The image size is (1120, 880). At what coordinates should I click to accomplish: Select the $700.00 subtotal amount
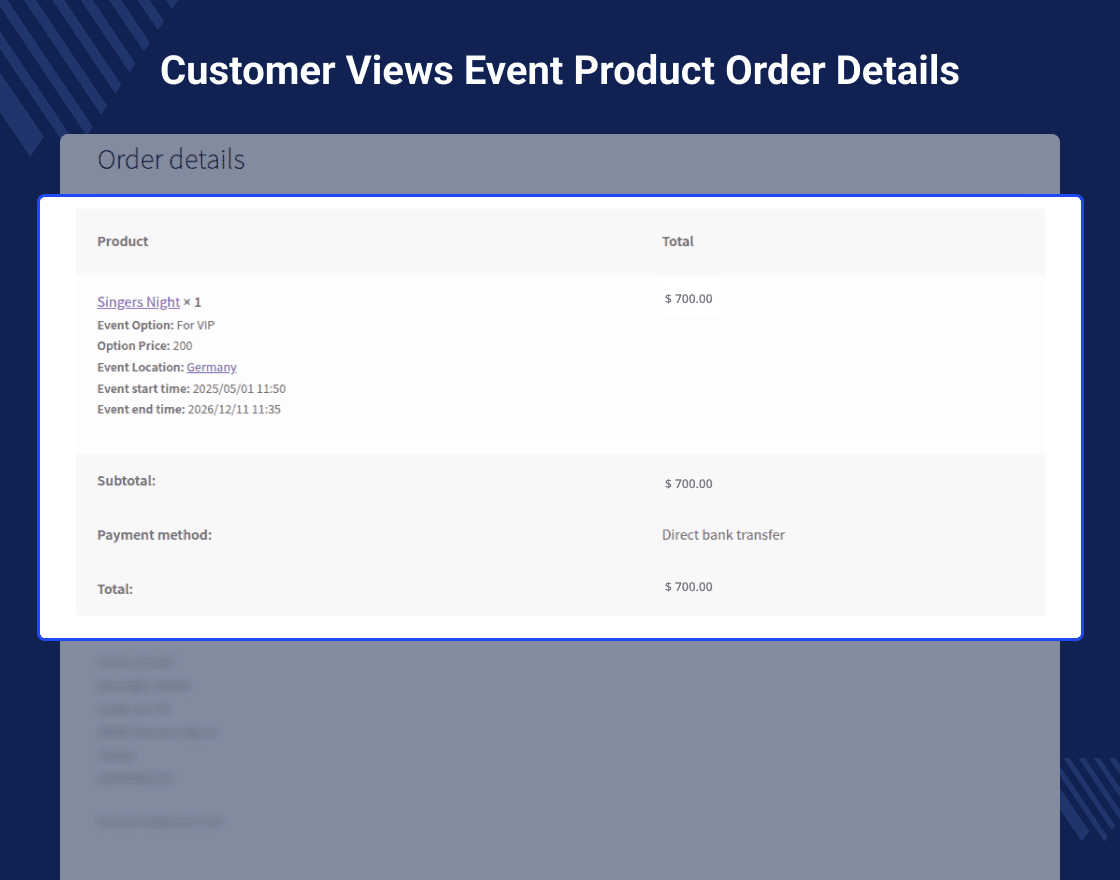click(x=688, y=483)
